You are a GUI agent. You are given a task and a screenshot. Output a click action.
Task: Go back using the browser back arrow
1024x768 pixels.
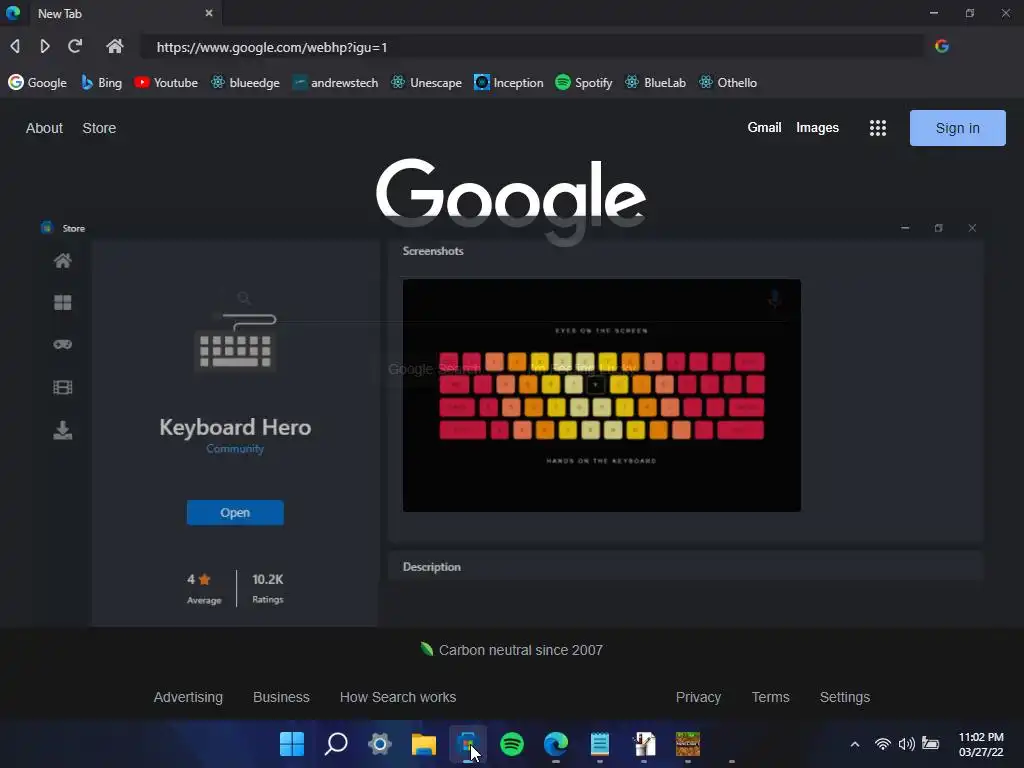click(15, 46)
